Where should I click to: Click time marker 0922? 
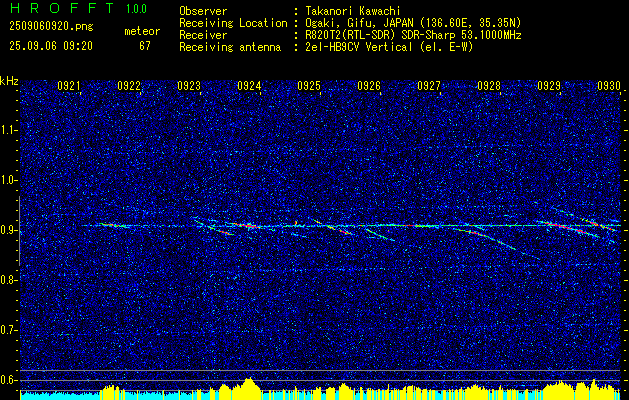[x=129, y=85]
